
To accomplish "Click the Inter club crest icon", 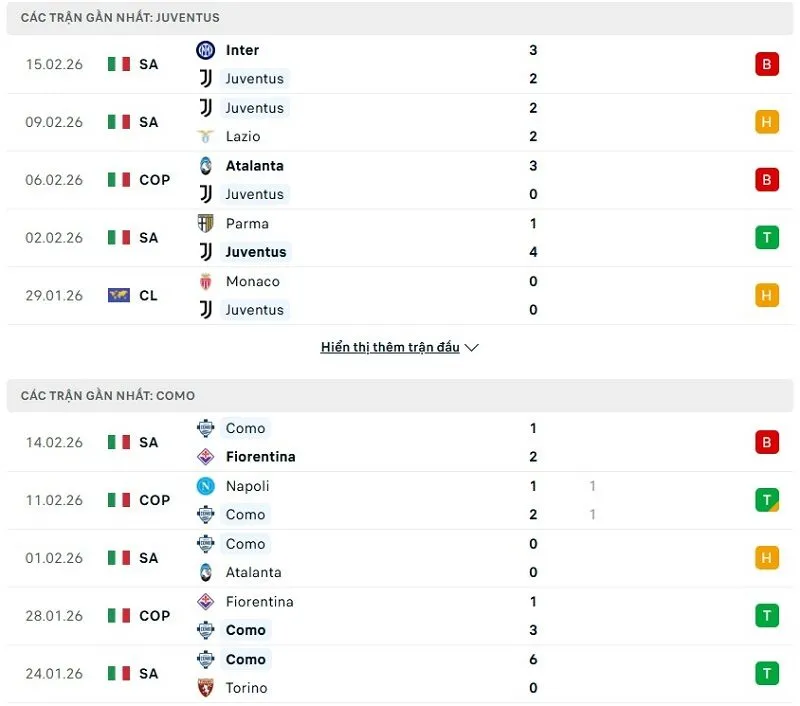I will tap(206, 50).
